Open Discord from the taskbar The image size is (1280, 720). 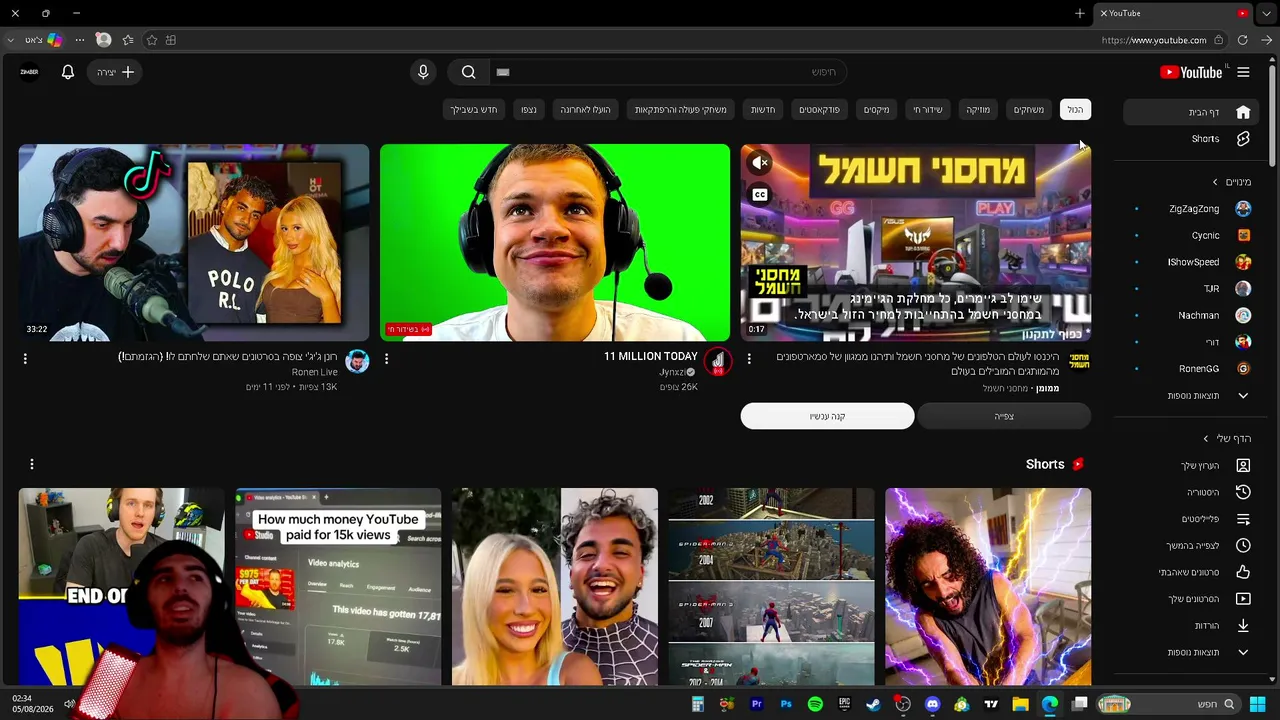(x=933, y=704)
